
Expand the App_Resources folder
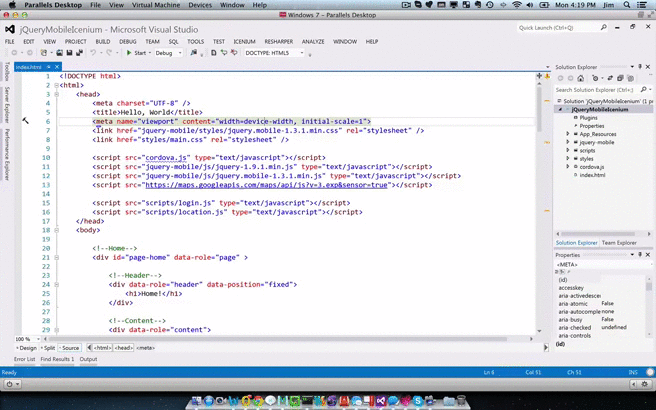tap(568, 134)
